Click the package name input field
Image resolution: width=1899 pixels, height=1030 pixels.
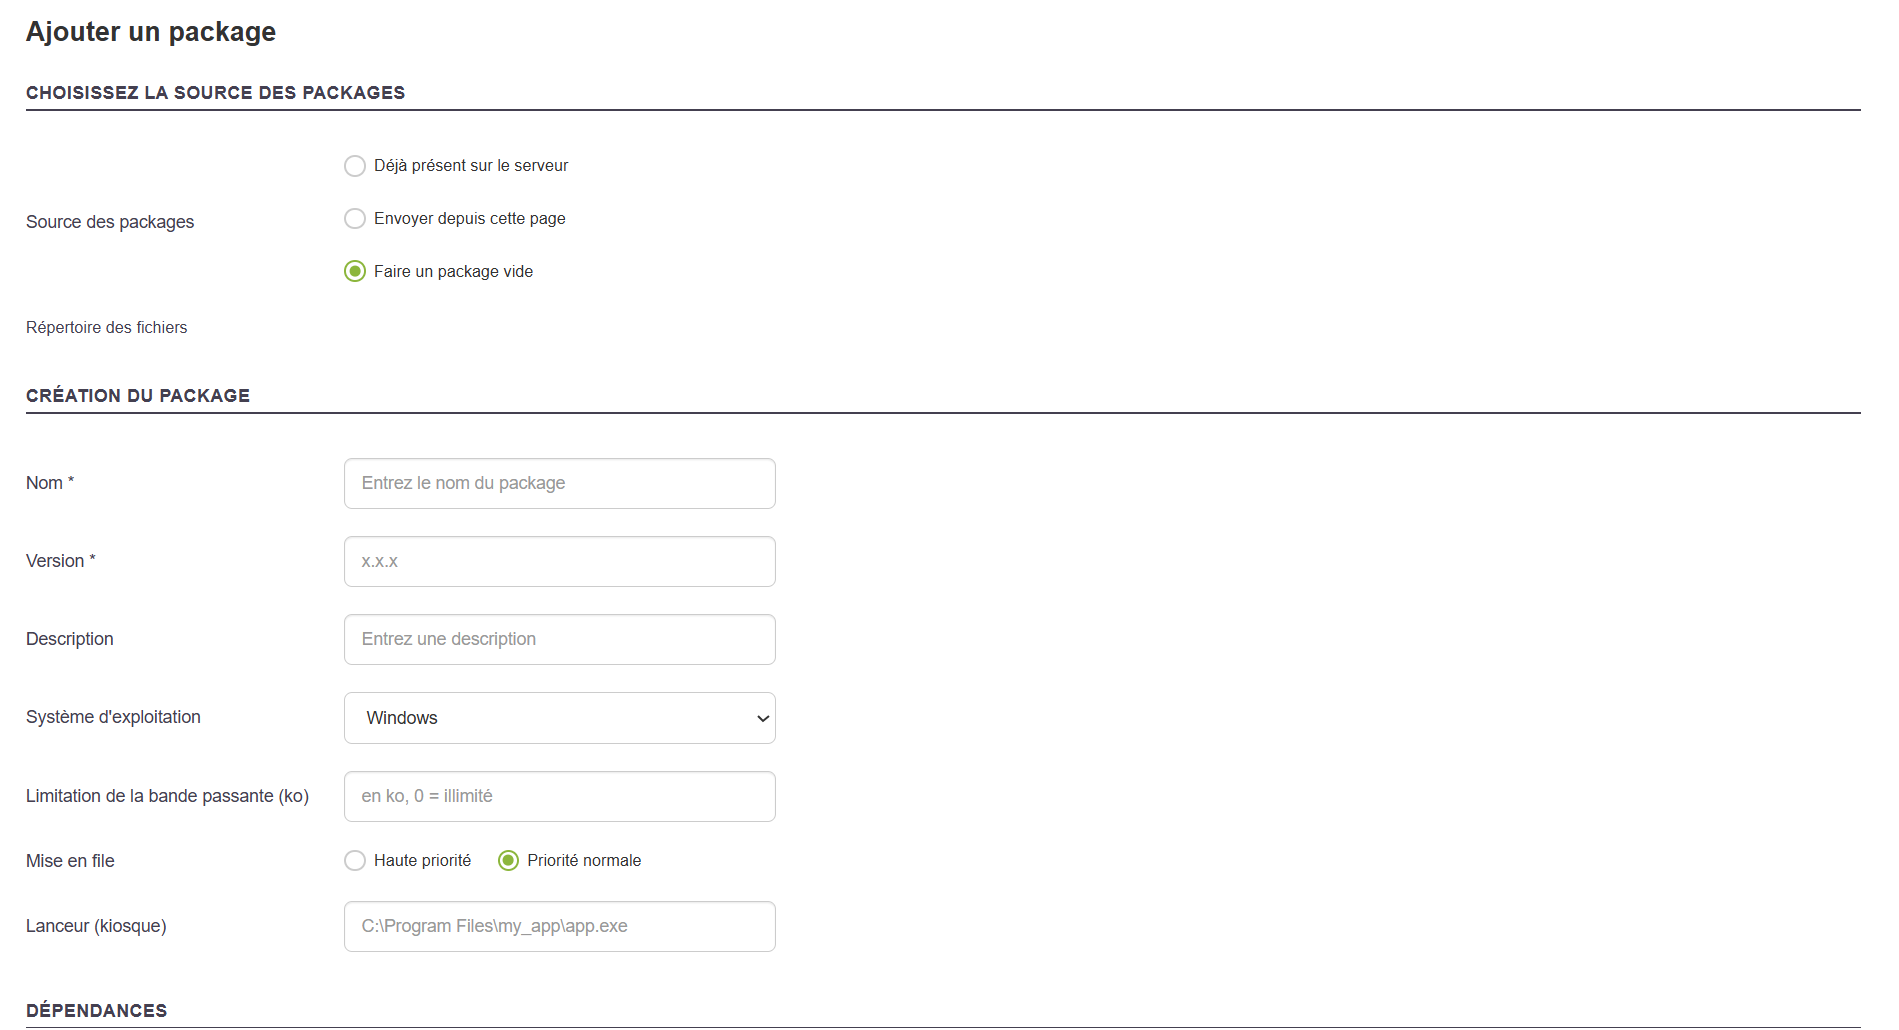[559, 484]
